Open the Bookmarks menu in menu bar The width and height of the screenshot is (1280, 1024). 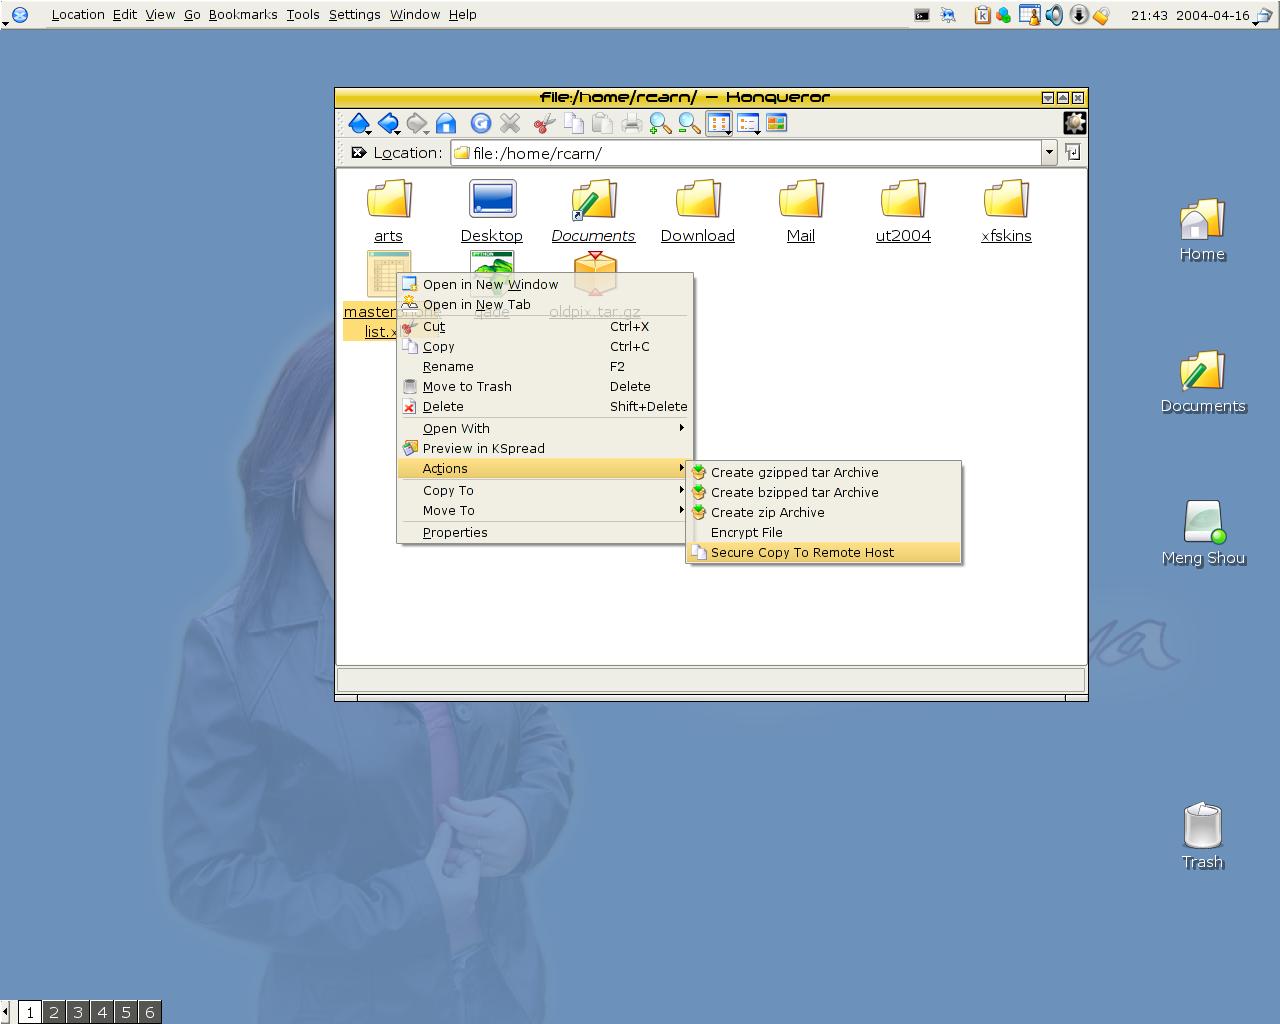243,15
